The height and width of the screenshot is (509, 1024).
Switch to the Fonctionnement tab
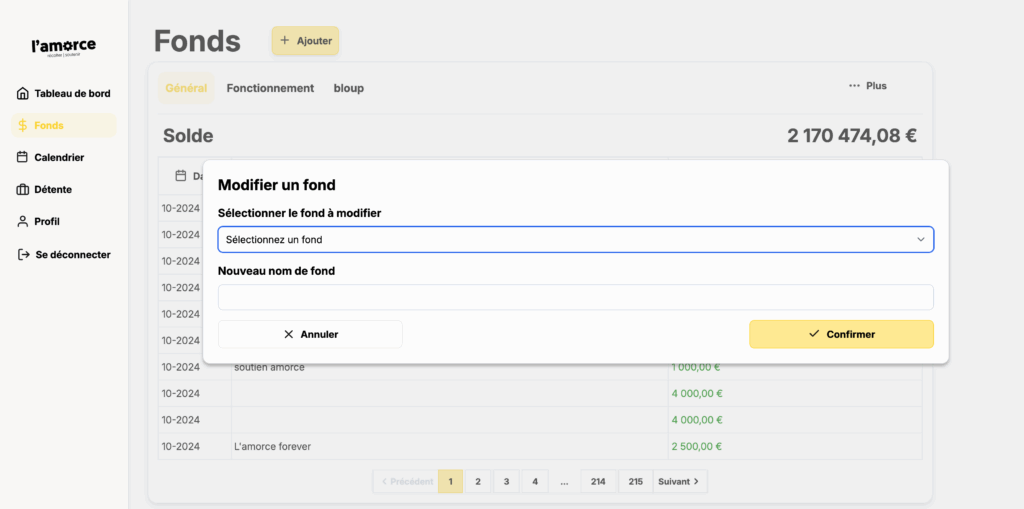[x=270, y=88]
